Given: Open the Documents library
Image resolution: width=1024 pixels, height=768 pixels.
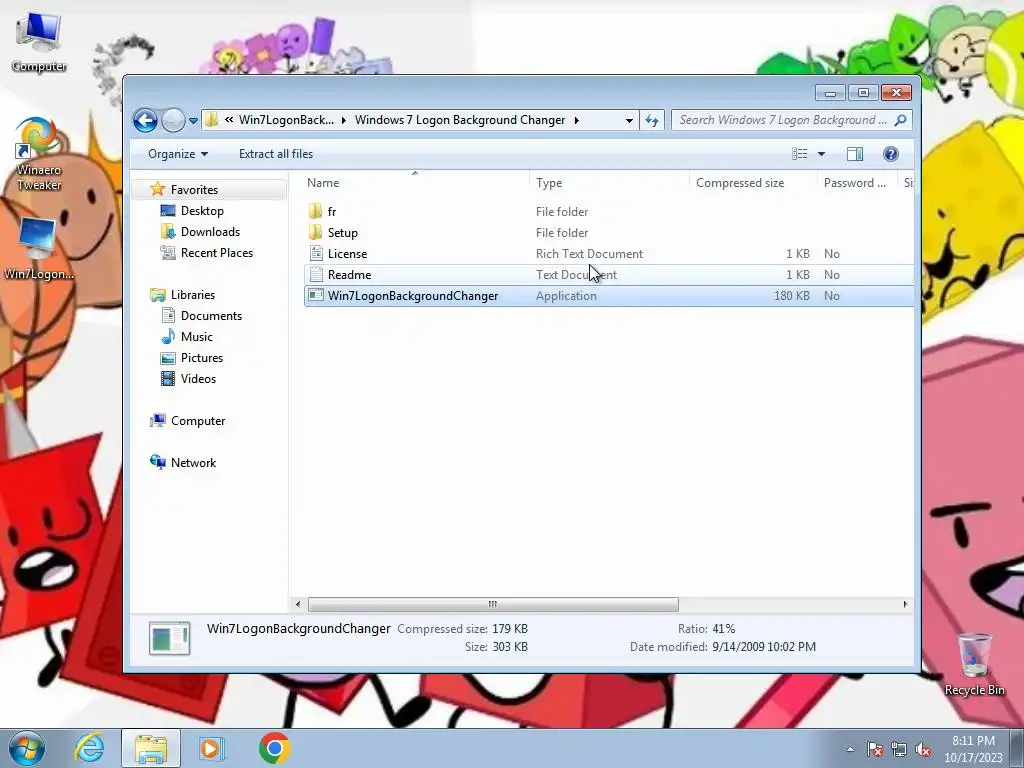Looking at the screenshot, I should (211, 315).
